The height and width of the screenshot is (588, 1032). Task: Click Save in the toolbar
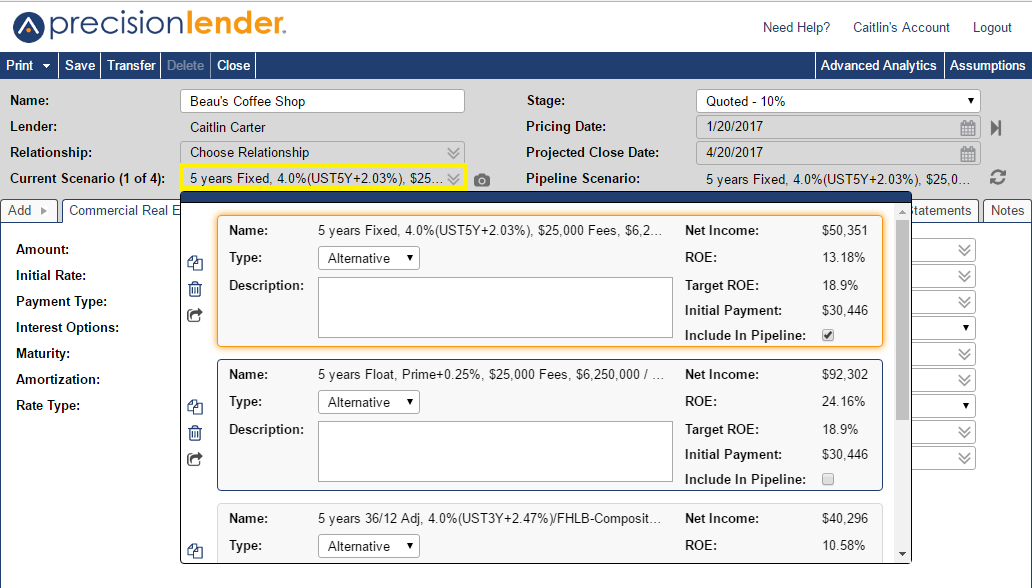[x=80, y=66]
